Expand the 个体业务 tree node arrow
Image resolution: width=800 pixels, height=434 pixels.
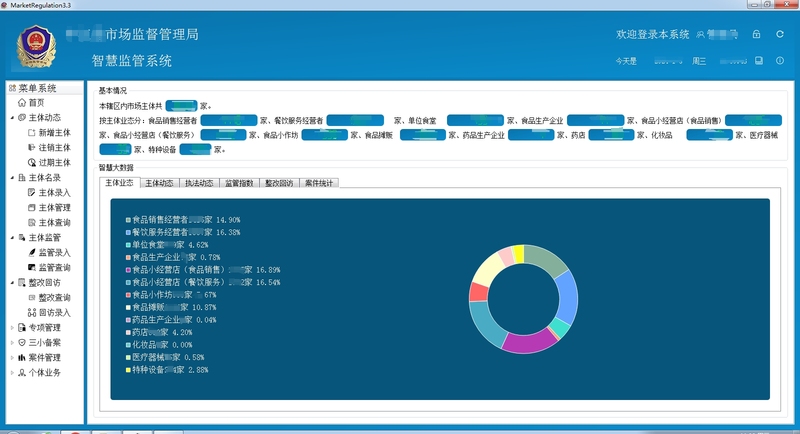[x=12, y=373]
